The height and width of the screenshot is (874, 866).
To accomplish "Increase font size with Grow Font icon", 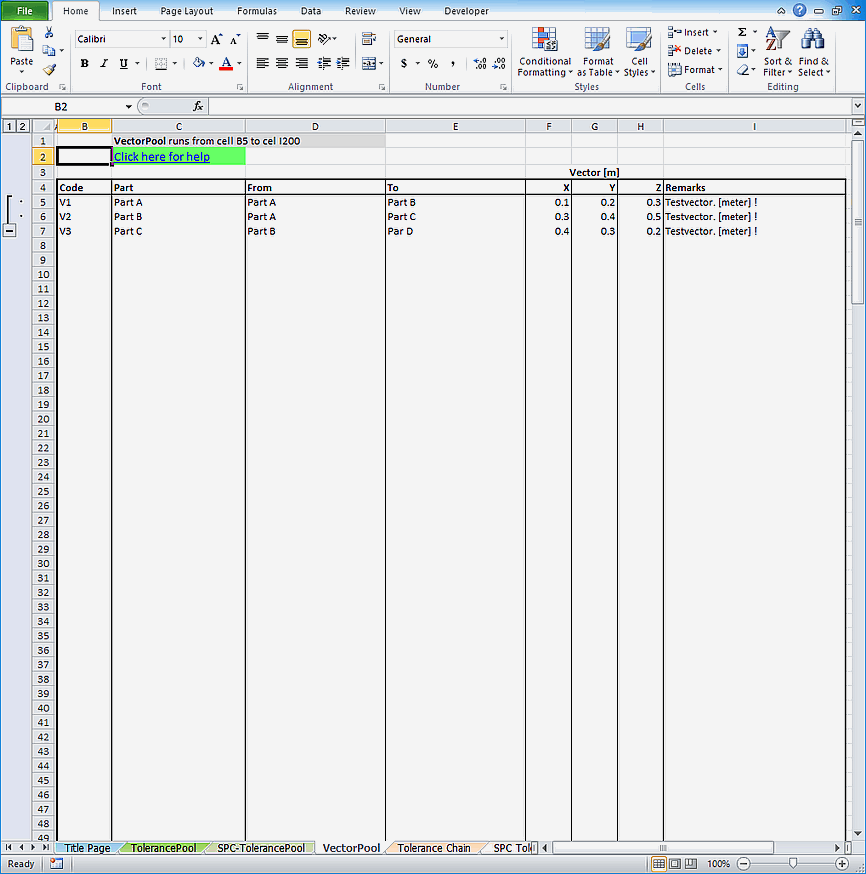I will pos(216,39).
